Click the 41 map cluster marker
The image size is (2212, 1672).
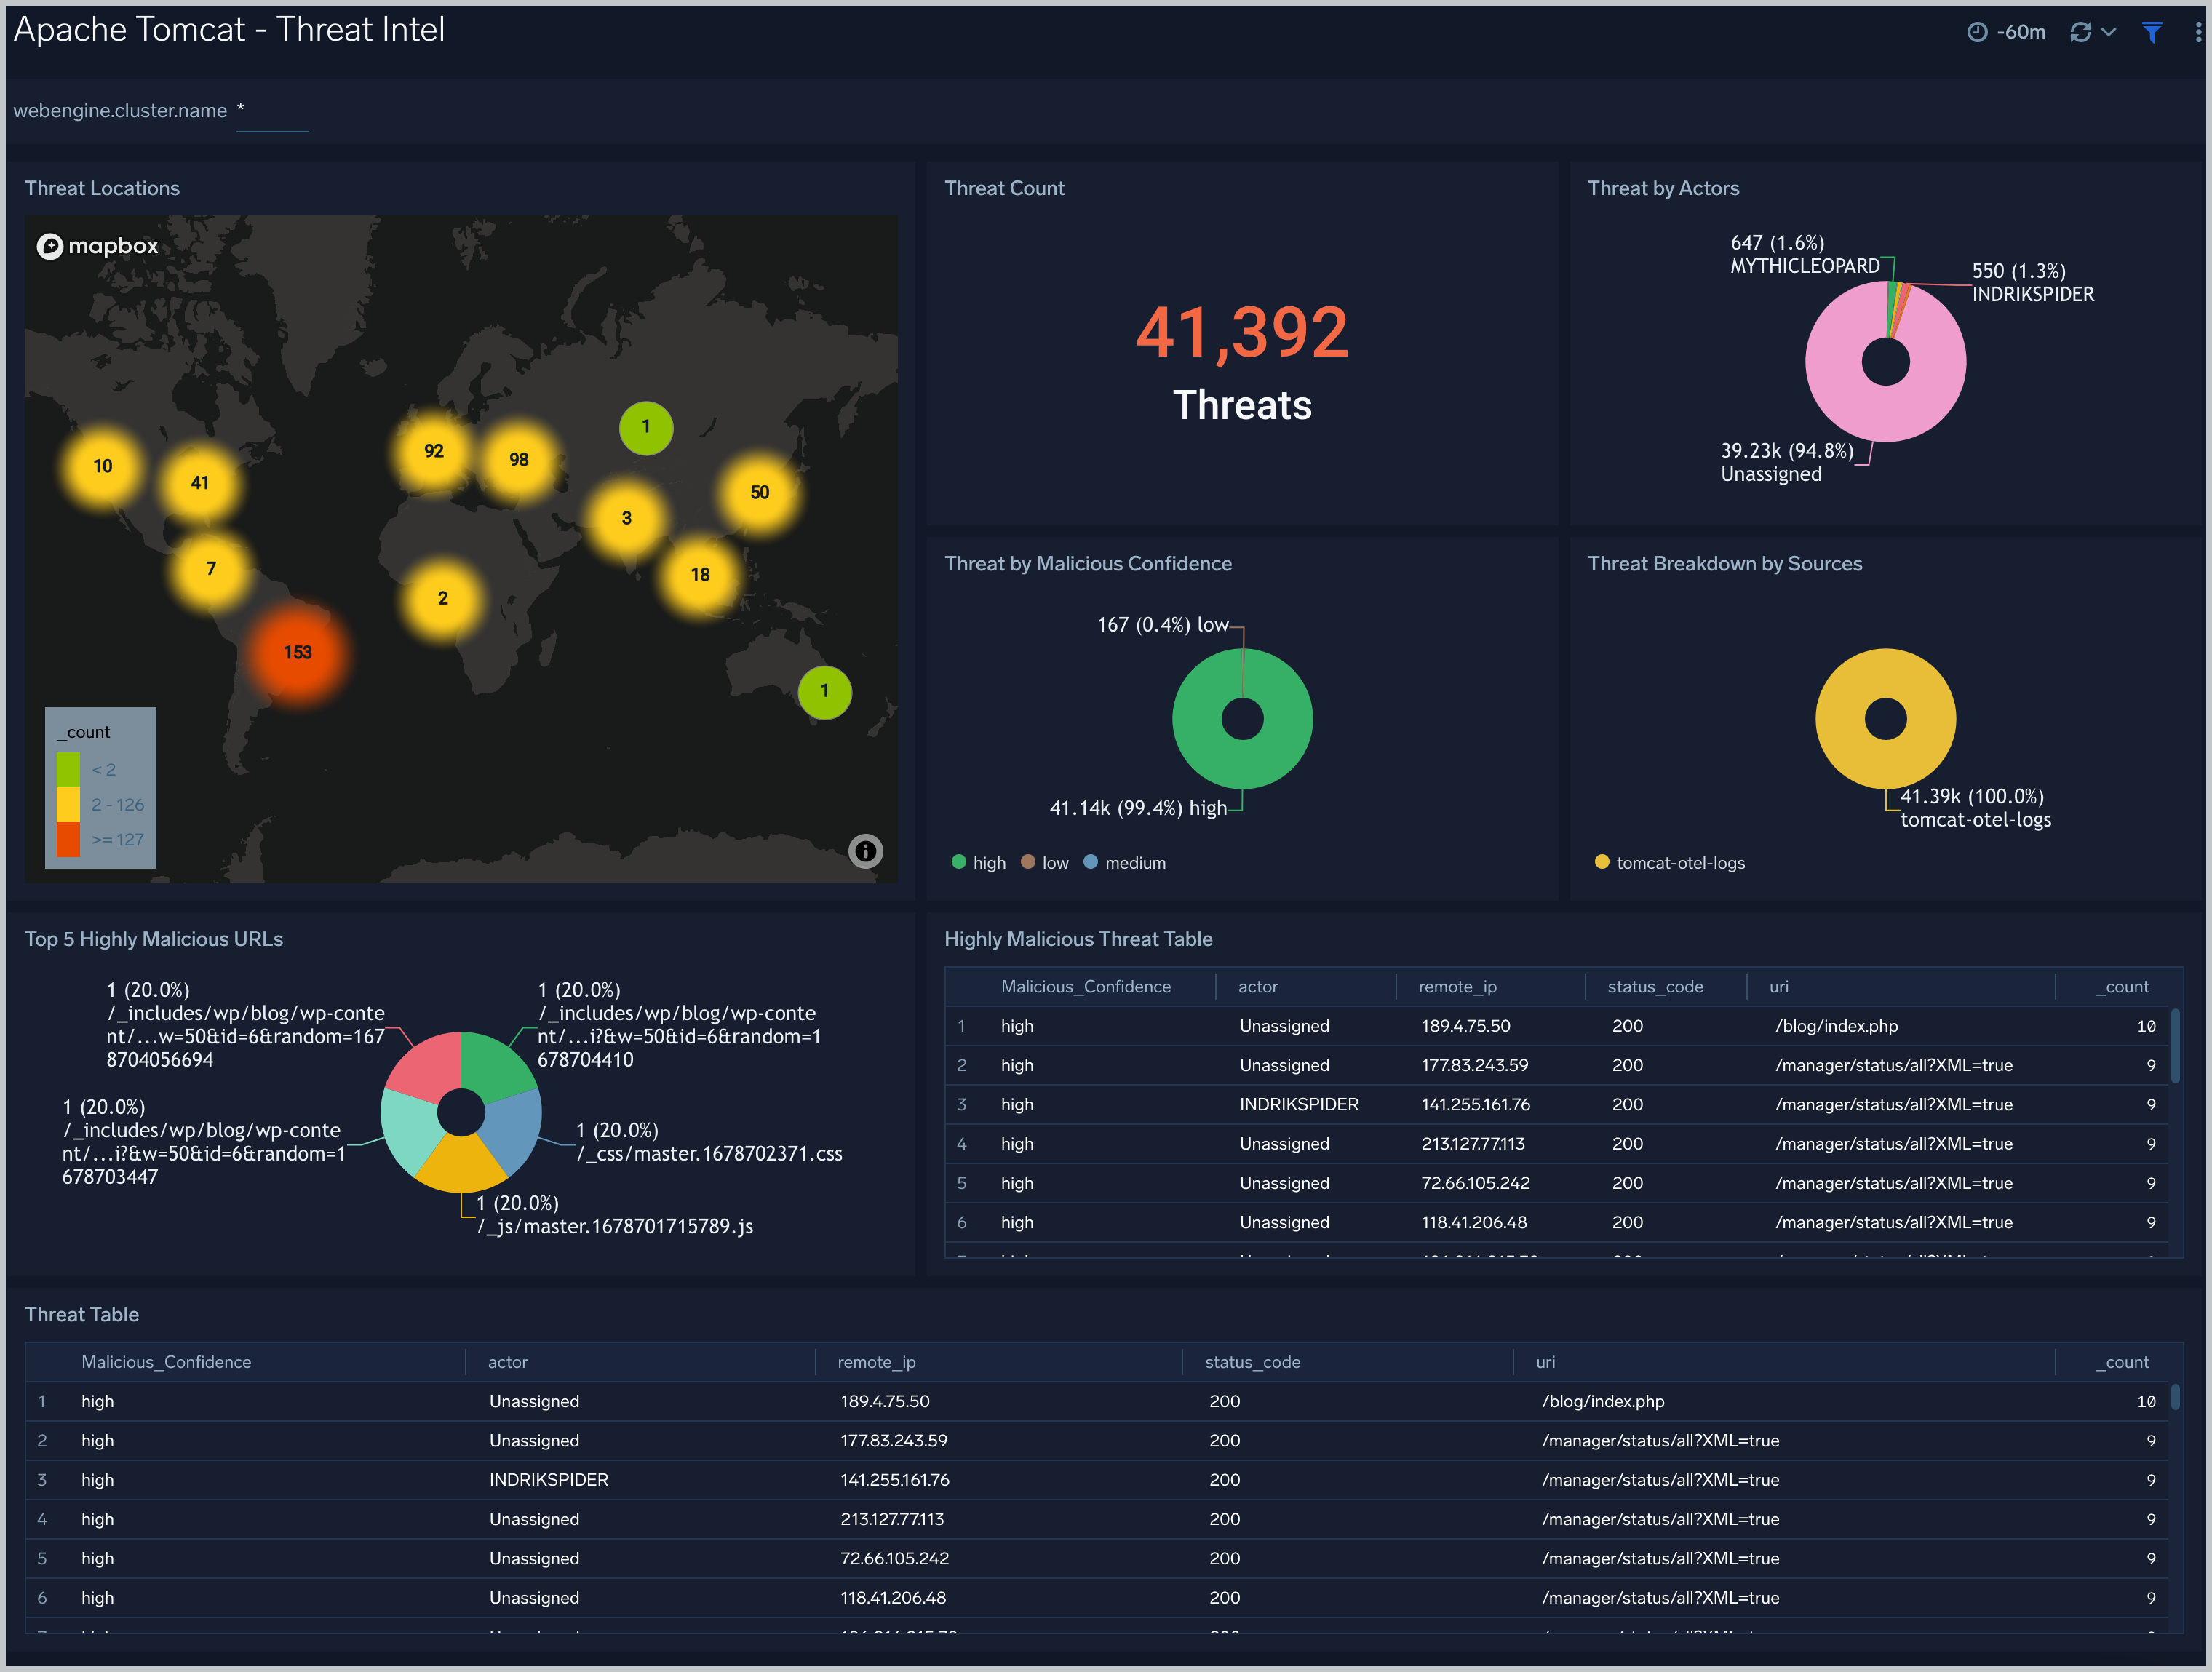200,483
